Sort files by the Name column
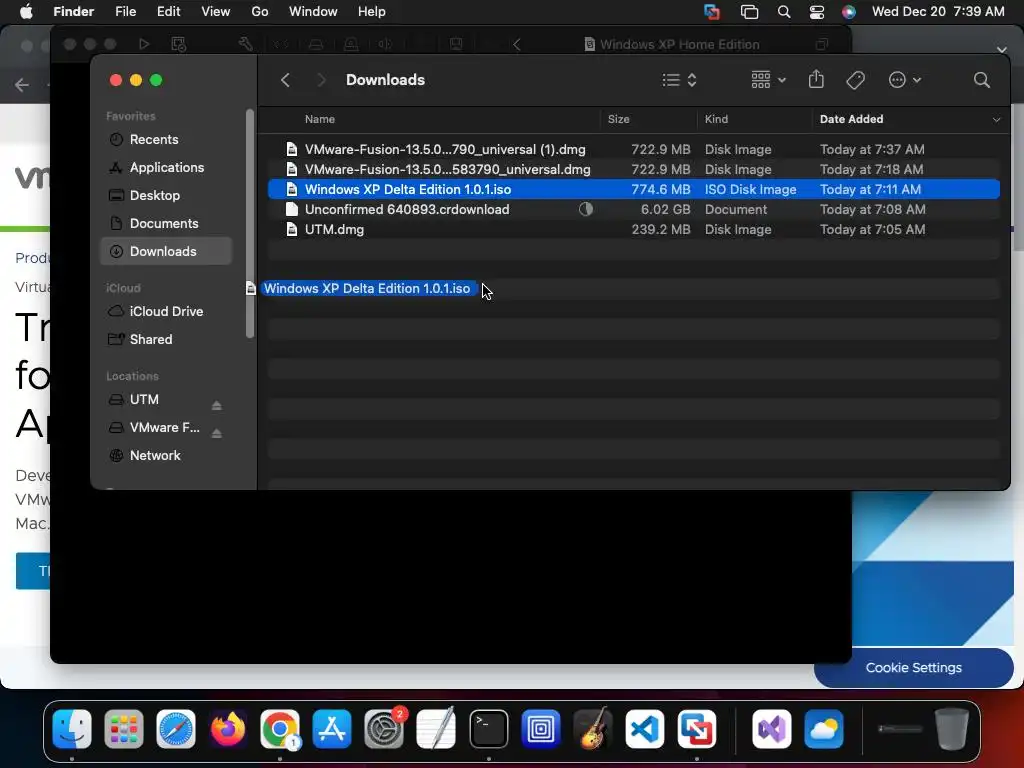1024x768 pixels. click(x=319, y=119)
